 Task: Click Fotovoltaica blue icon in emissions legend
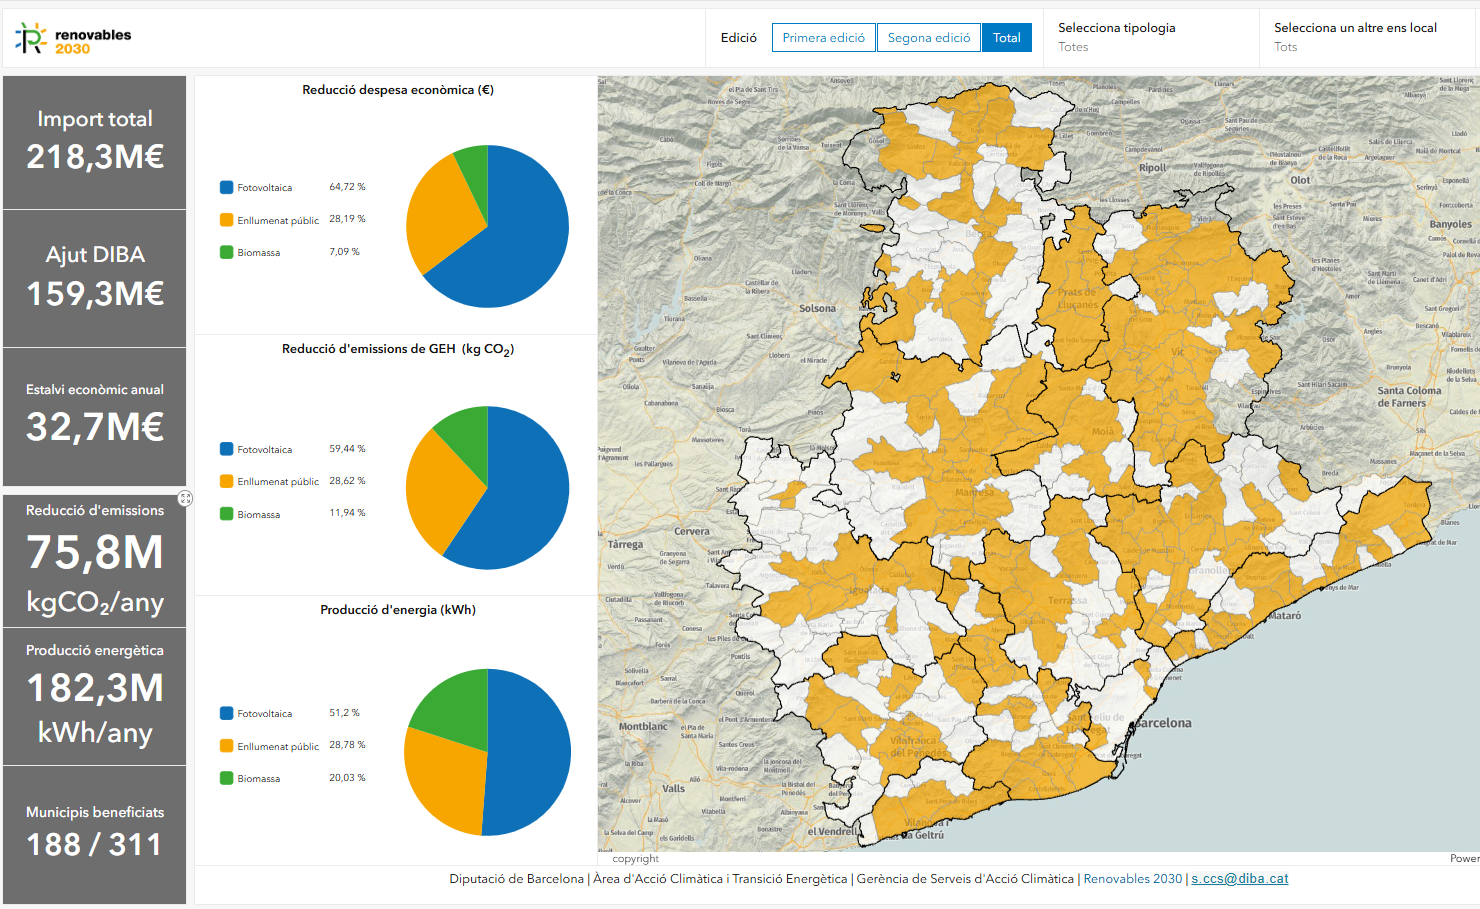click(x=227, y=449)
